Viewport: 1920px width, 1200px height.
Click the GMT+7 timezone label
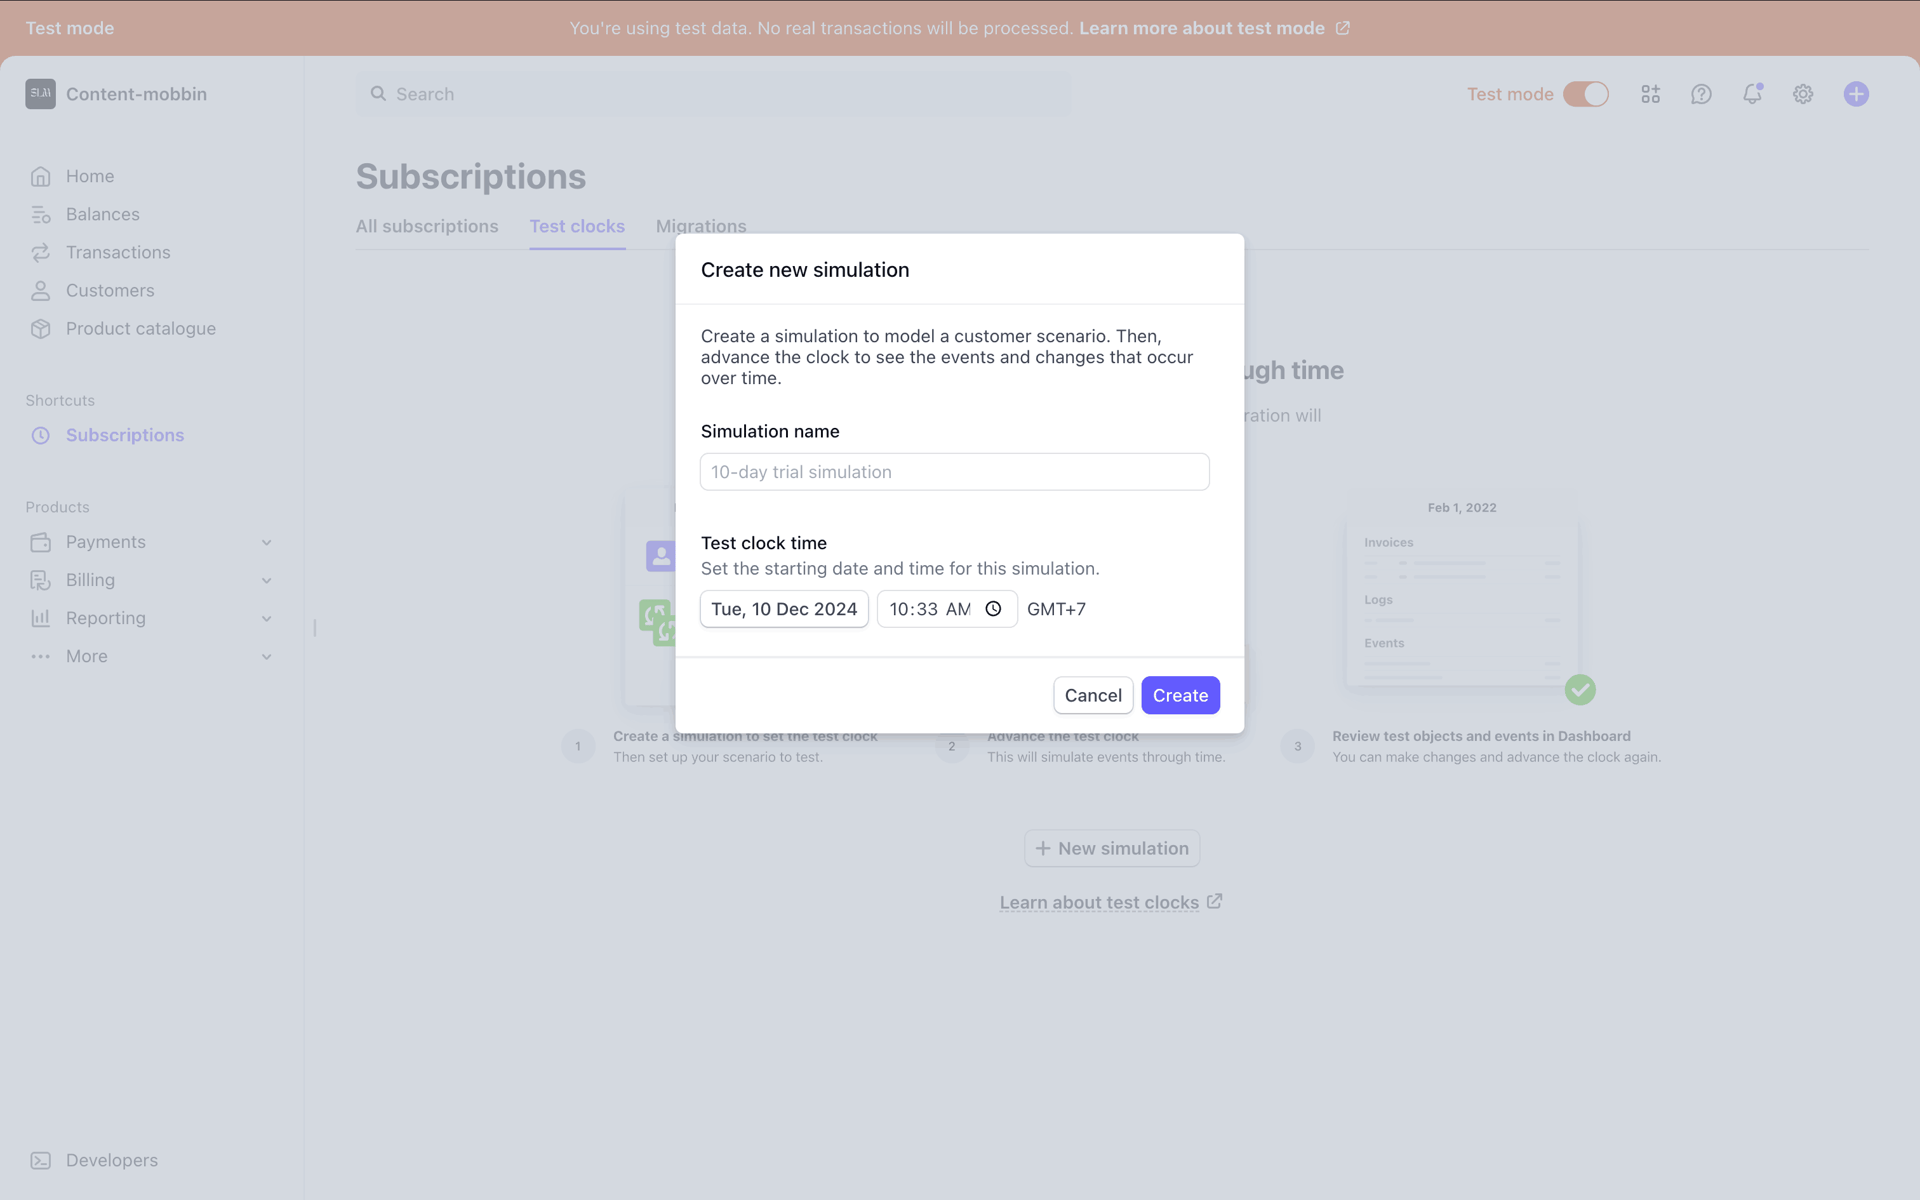(1056, 609)
